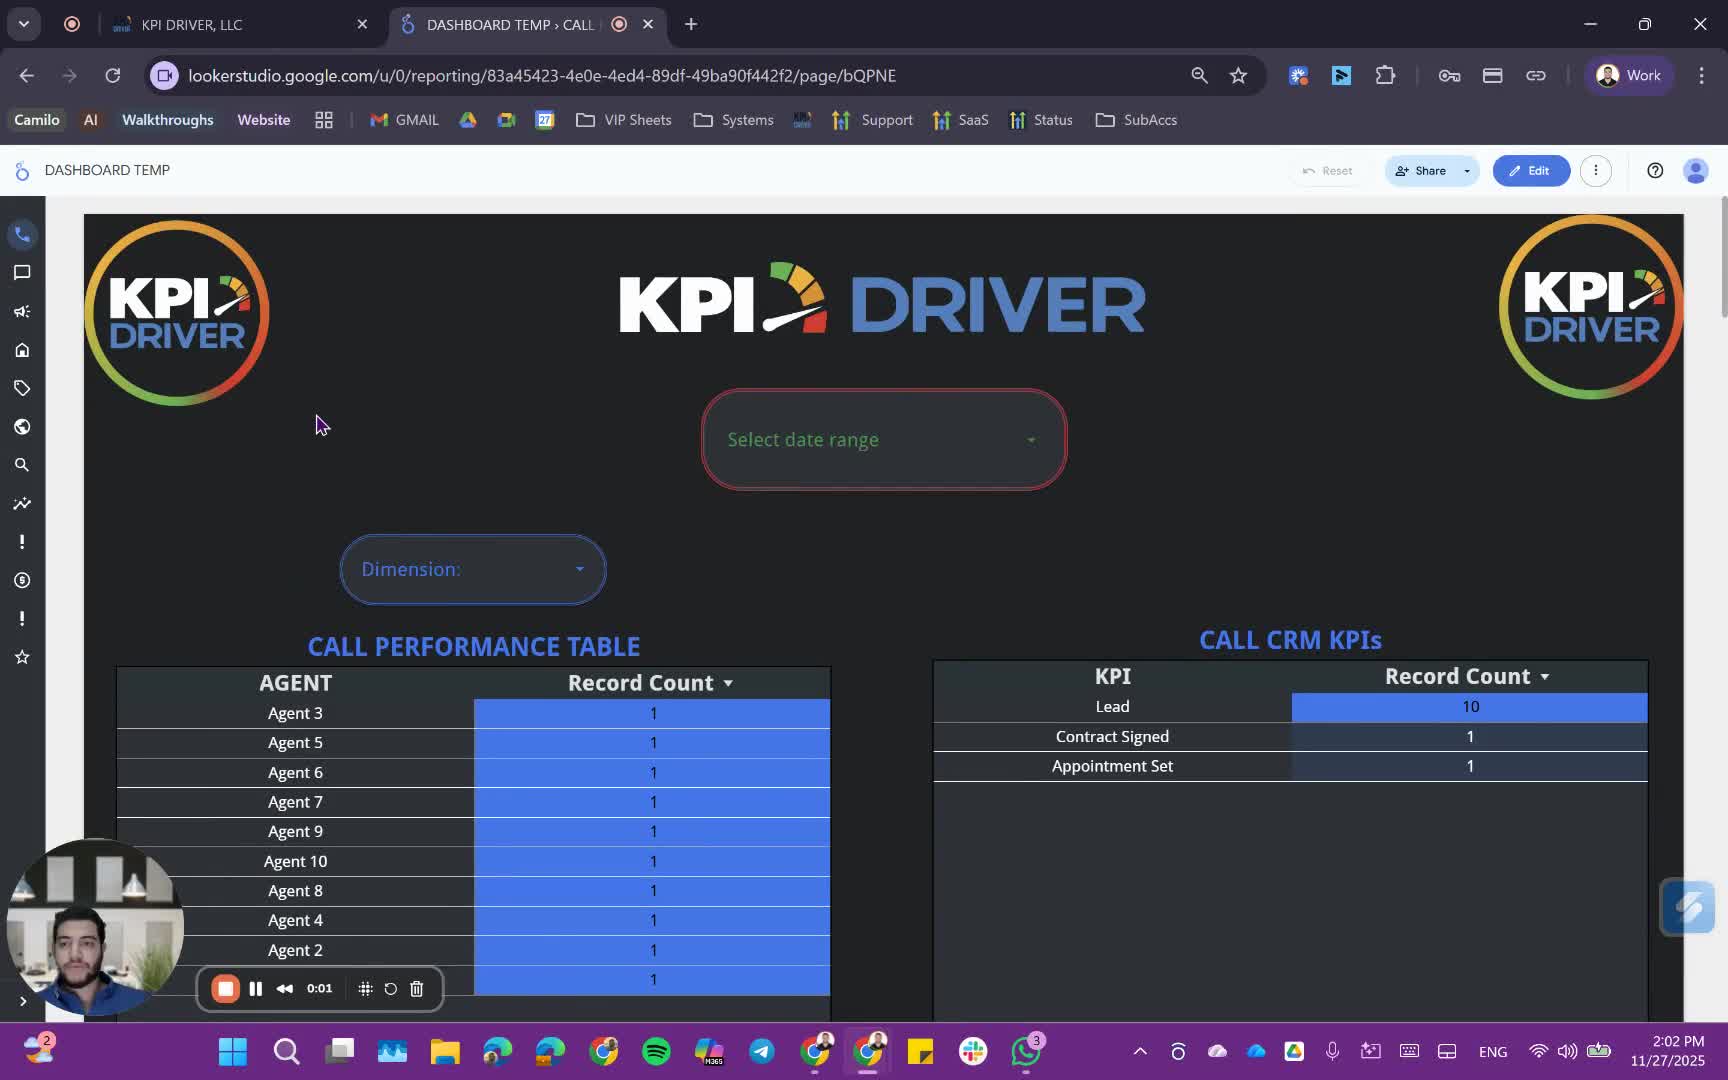This screenshot has width=1728, height=1080.
Task: Go back to the previous page
Action: tap(27, 76)
